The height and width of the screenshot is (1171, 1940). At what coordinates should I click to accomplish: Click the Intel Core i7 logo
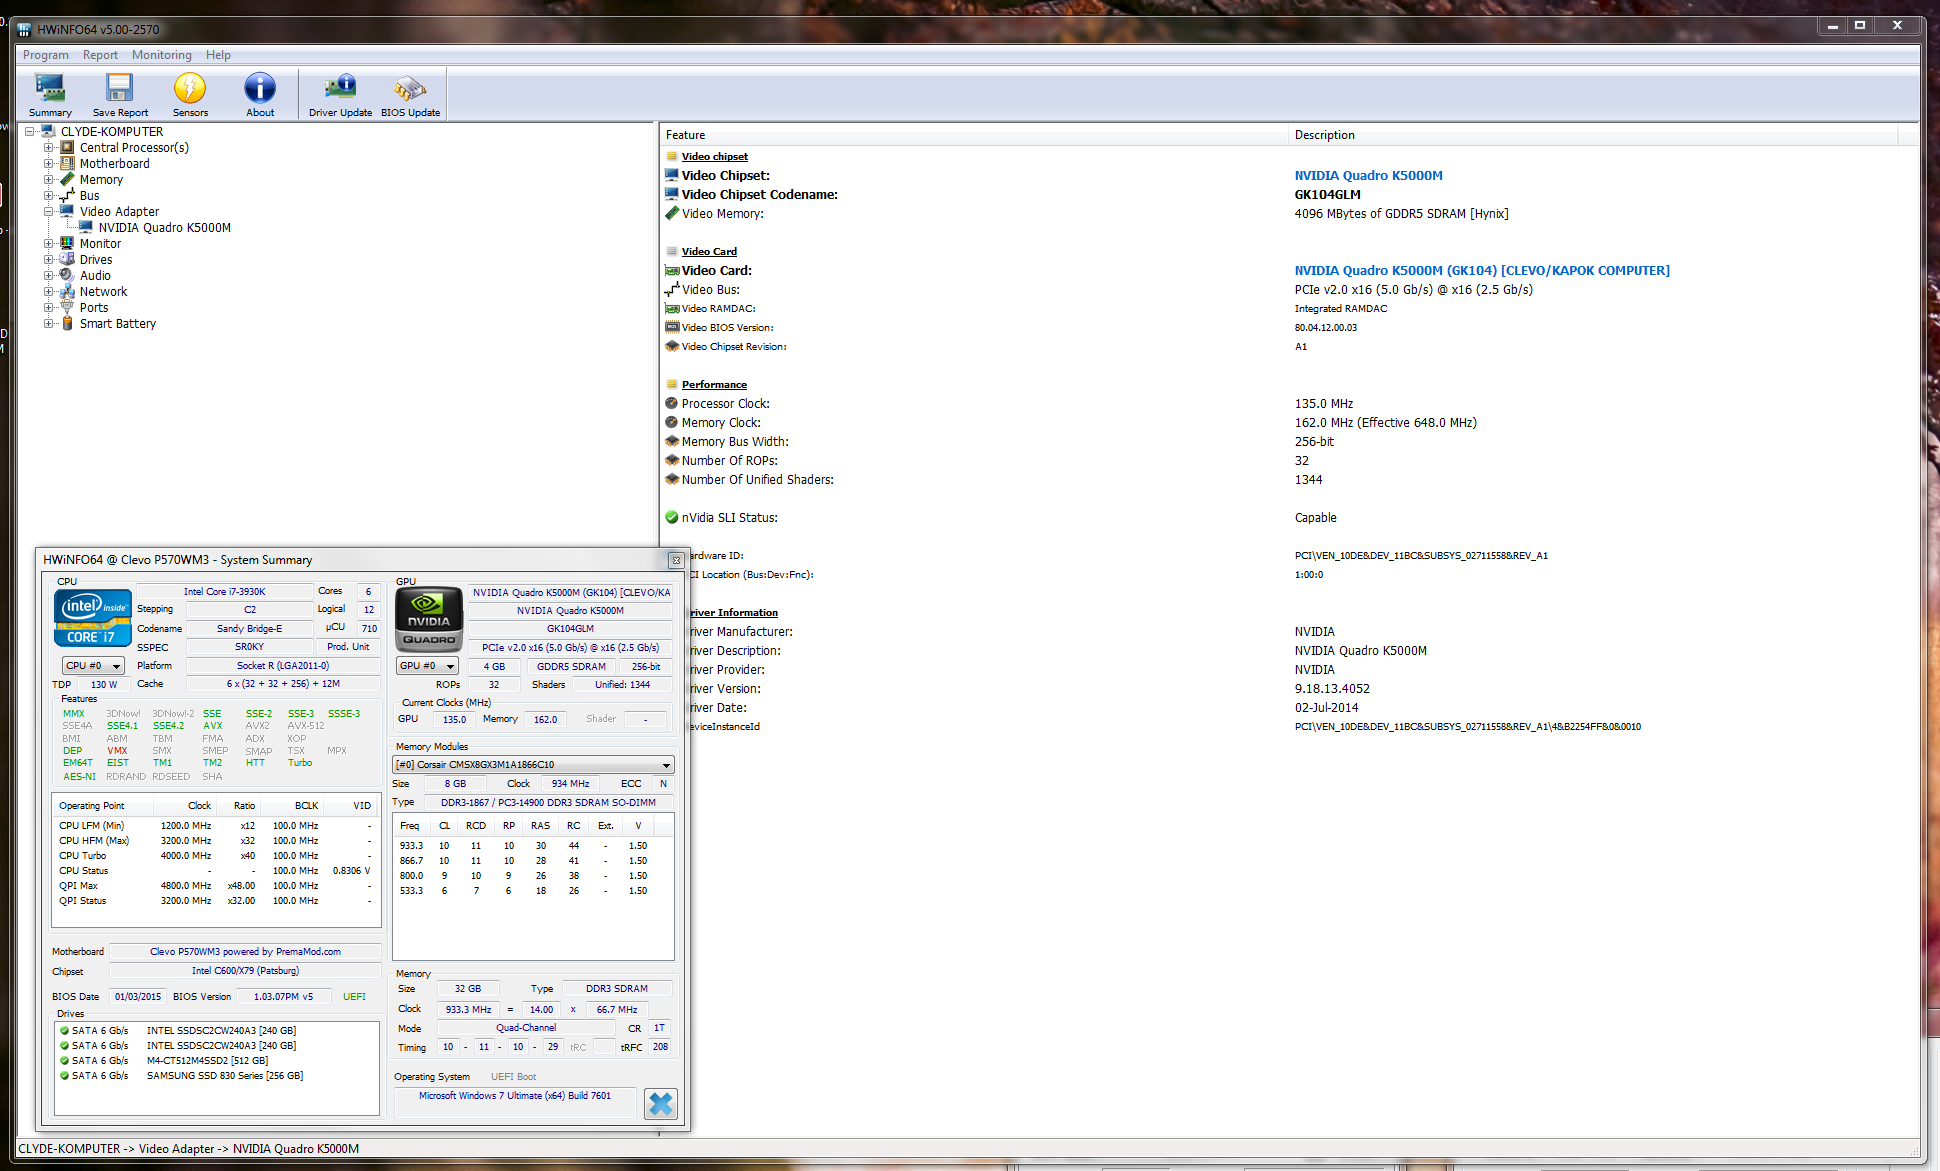click(93, 617)
